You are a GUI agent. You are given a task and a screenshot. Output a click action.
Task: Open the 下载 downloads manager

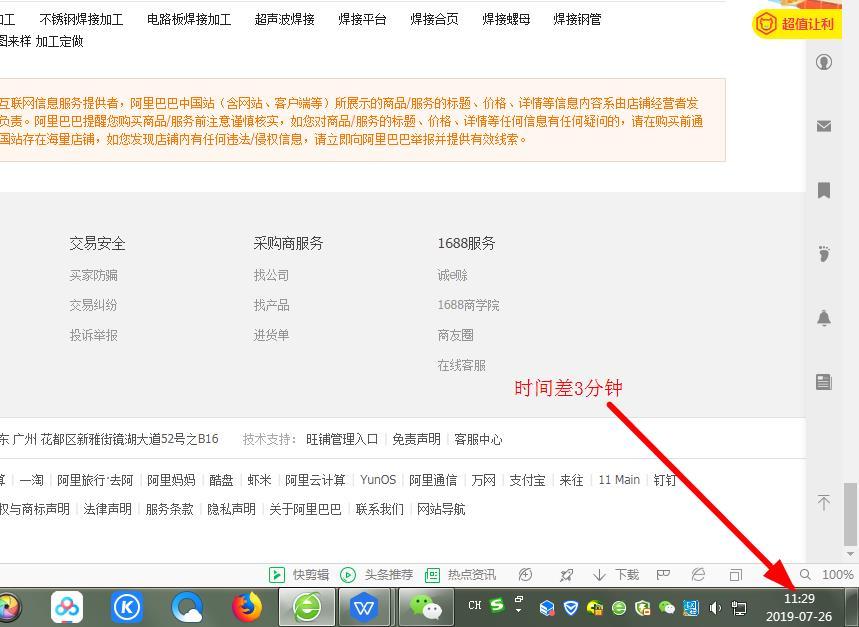(x=616, y=574)
